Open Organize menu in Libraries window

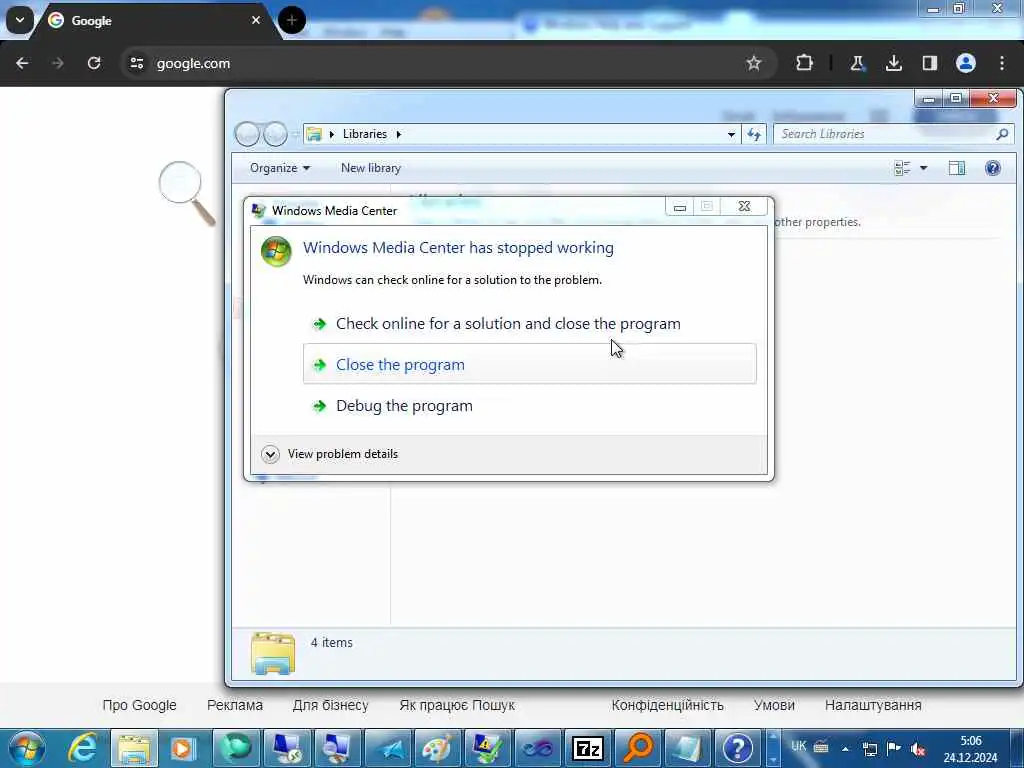[280, 168]
